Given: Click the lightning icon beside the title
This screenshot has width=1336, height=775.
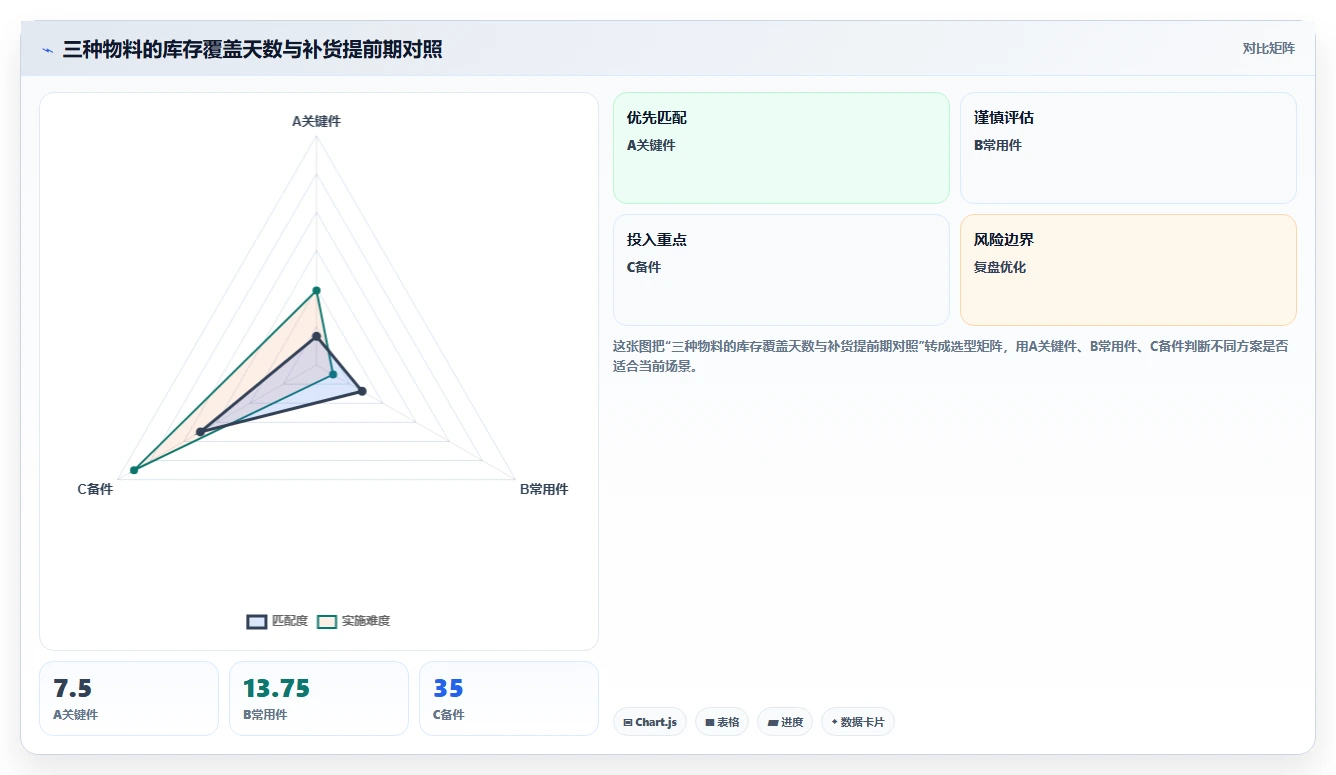Looking at the screenshot, I should (x=48, y=49).
